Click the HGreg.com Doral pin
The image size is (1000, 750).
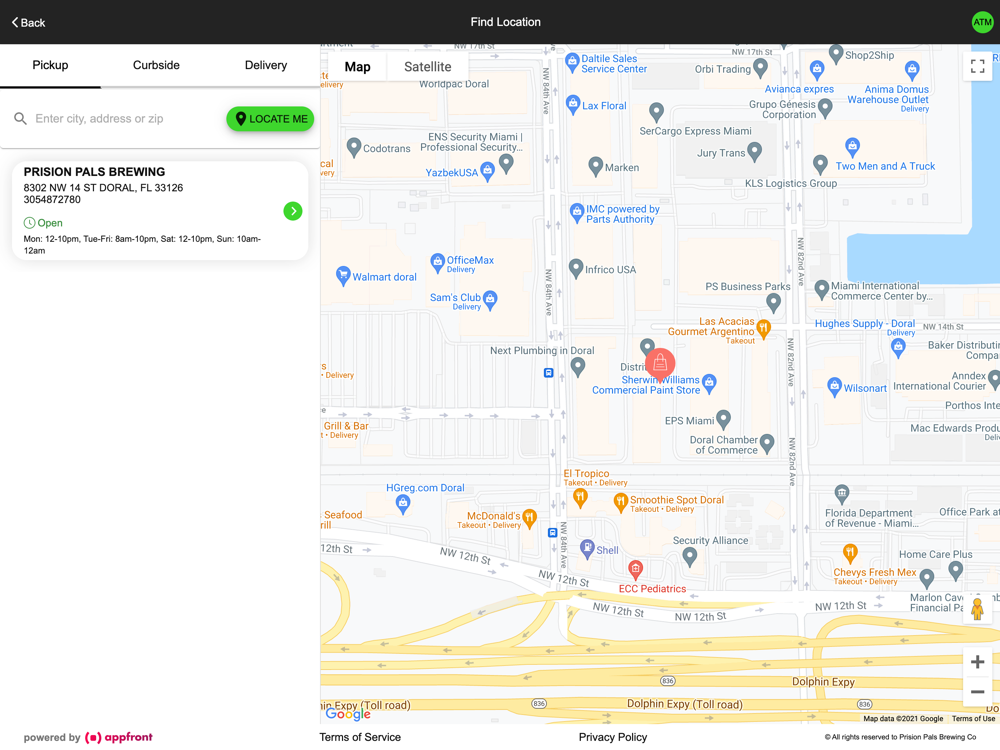(x=402, y=504)
